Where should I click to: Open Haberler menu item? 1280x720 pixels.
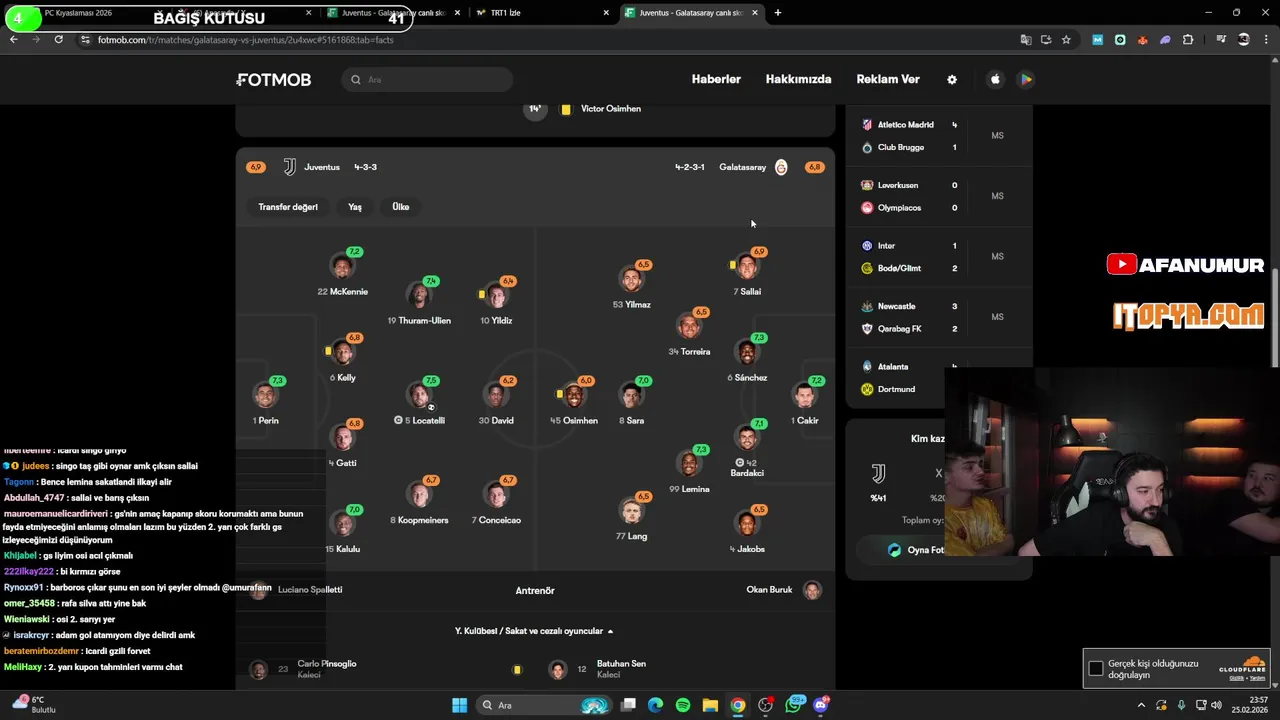tap(716, 80)
